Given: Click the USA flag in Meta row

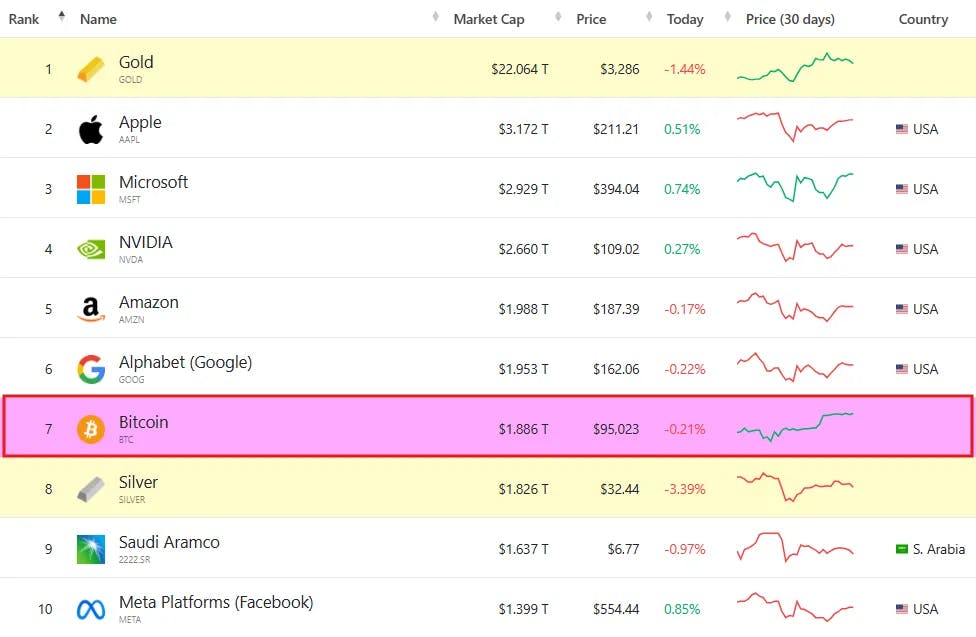Looking at the screenshot, I should [x=902, y=609].
